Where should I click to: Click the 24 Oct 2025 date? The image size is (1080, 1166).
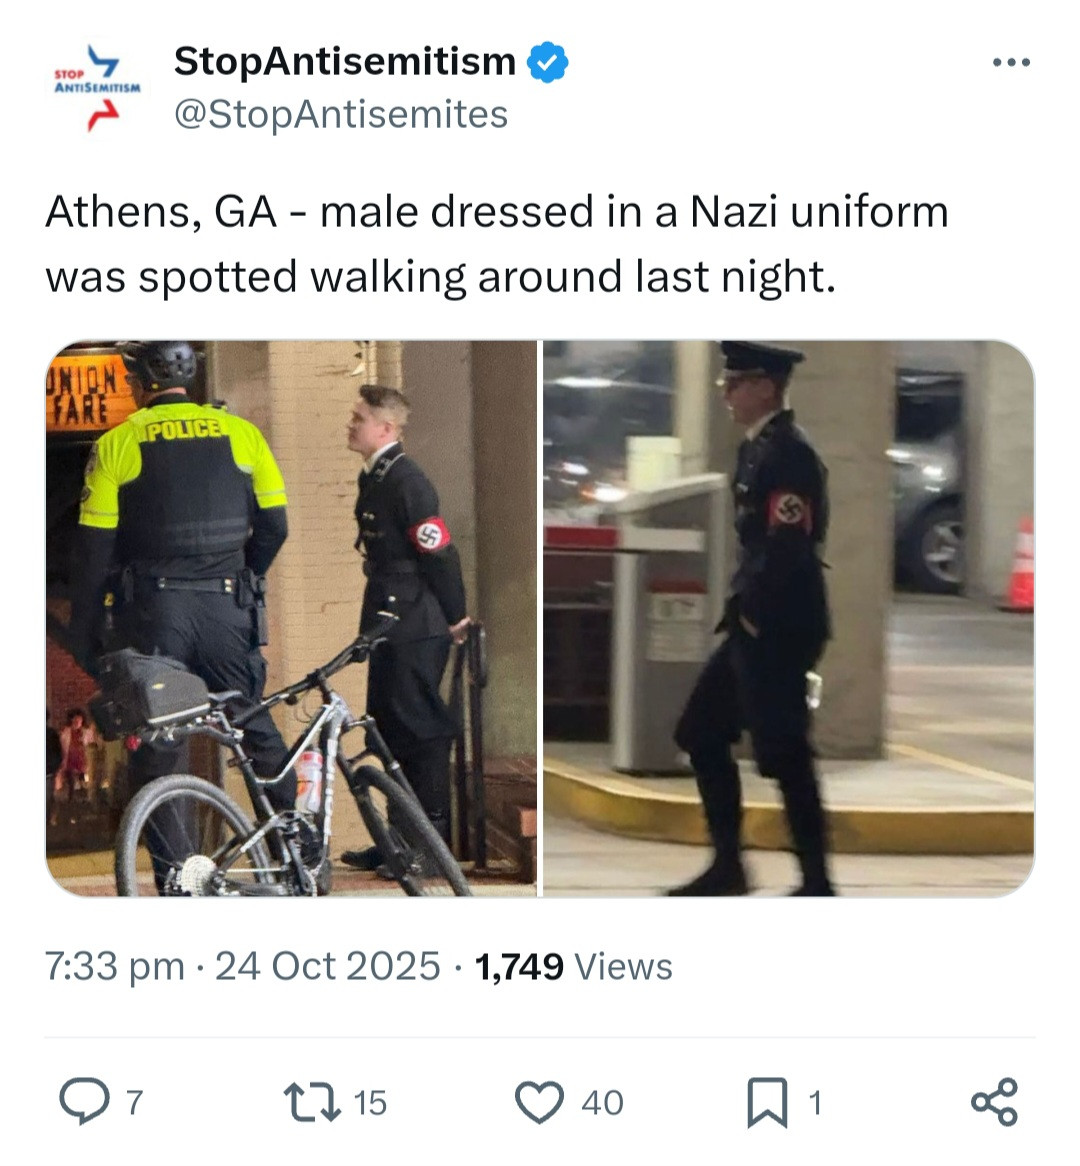click(328, 966)
